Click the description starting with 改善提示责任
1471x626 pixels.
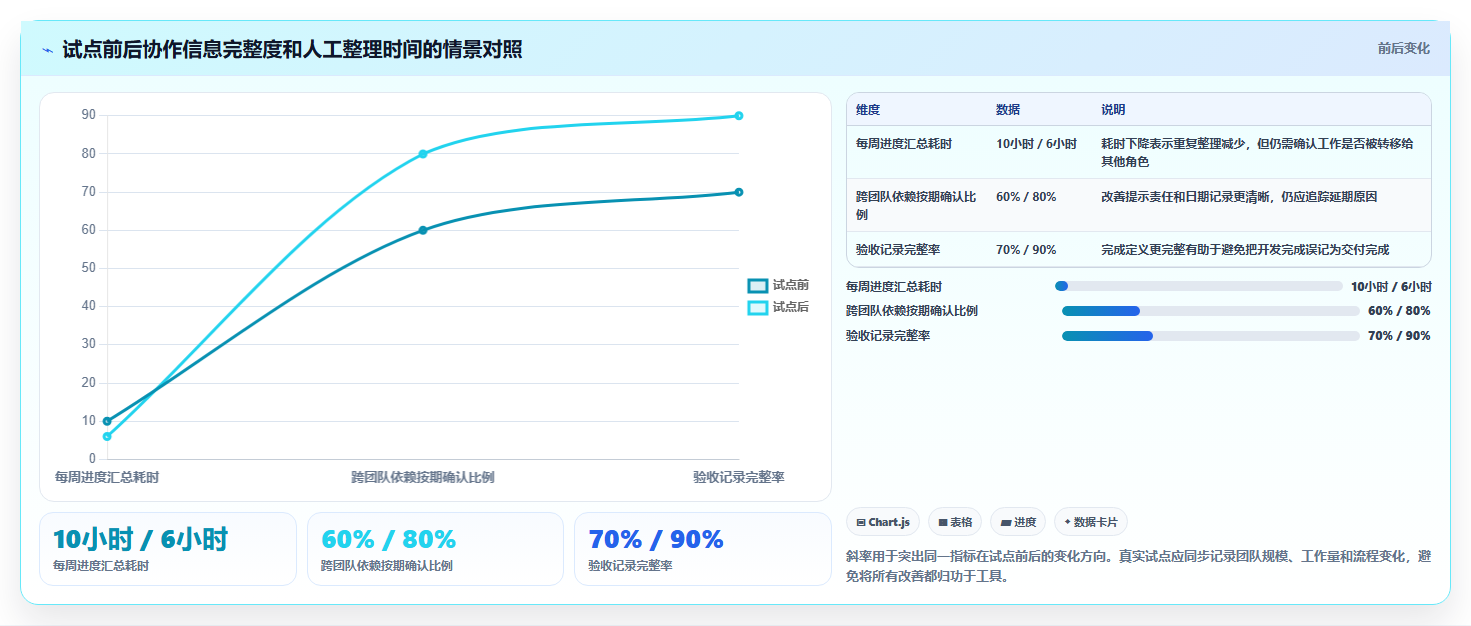click(1239, 197)
